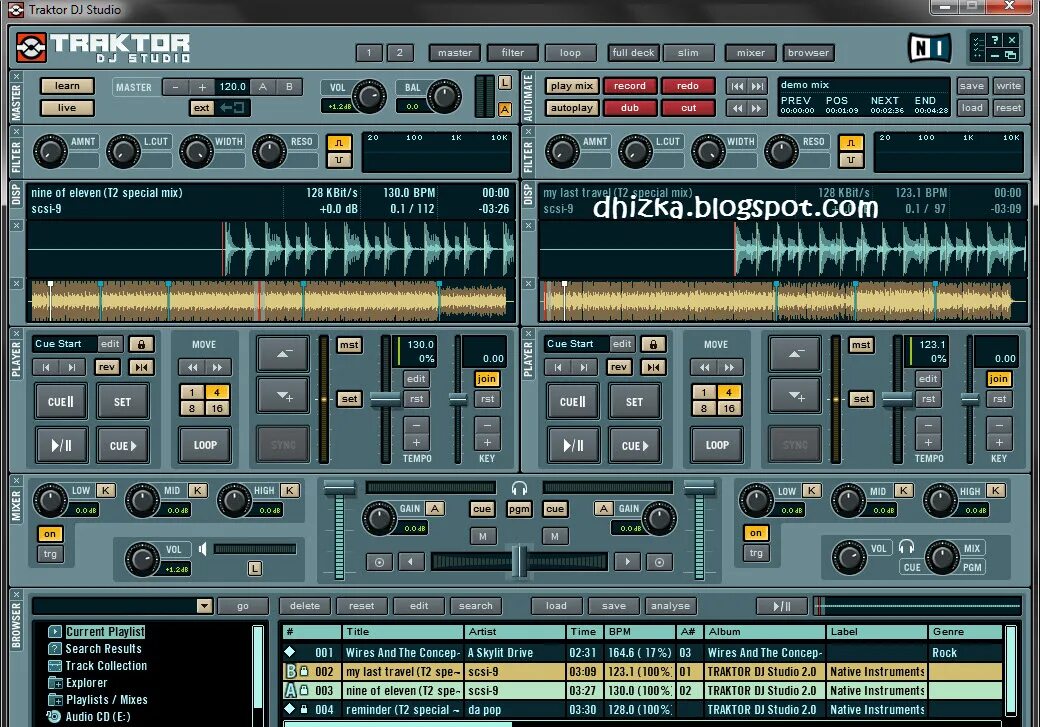
Task: Lock the right deck cue point
Action: [653, 344]
